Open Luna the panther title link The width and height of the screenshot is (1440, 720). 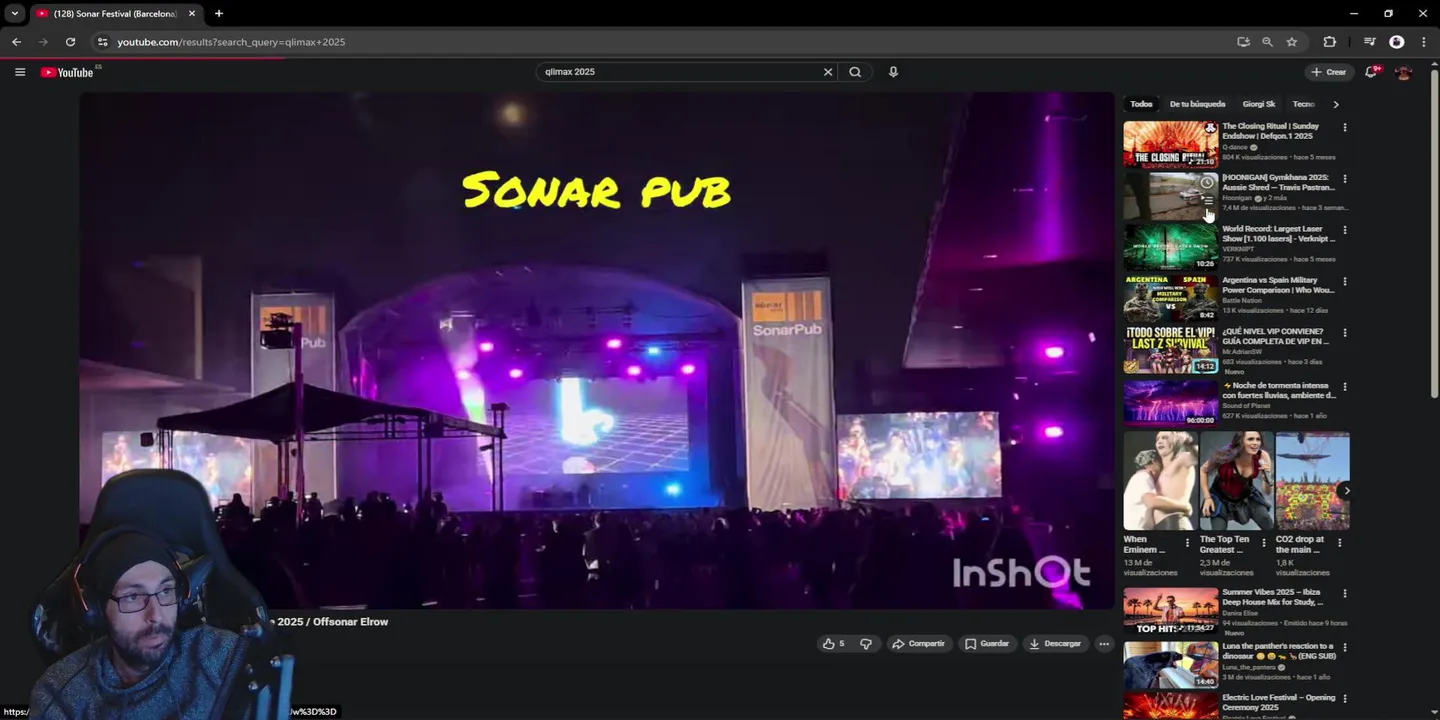coord(1278,651)
